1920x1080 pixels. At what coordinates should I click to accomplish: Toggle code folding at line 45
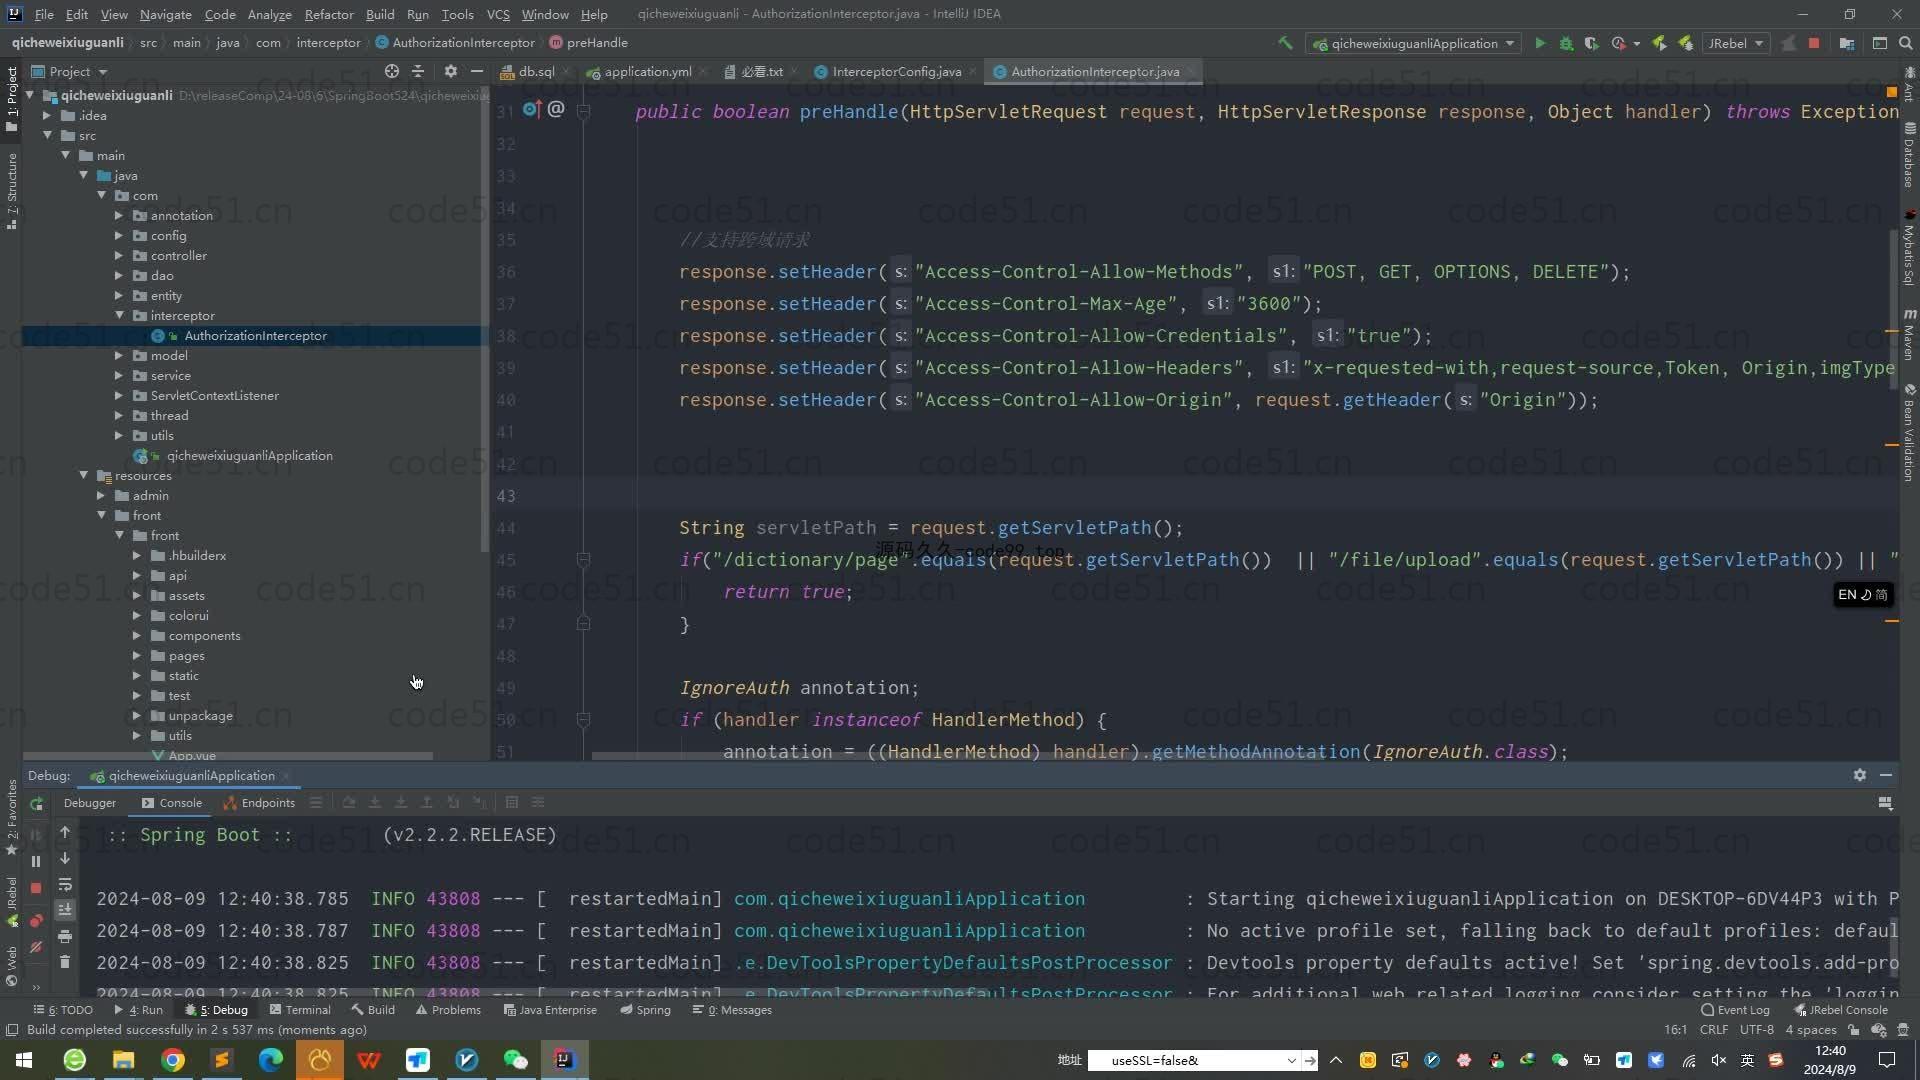pyautogui.click(x=584, y=560)
